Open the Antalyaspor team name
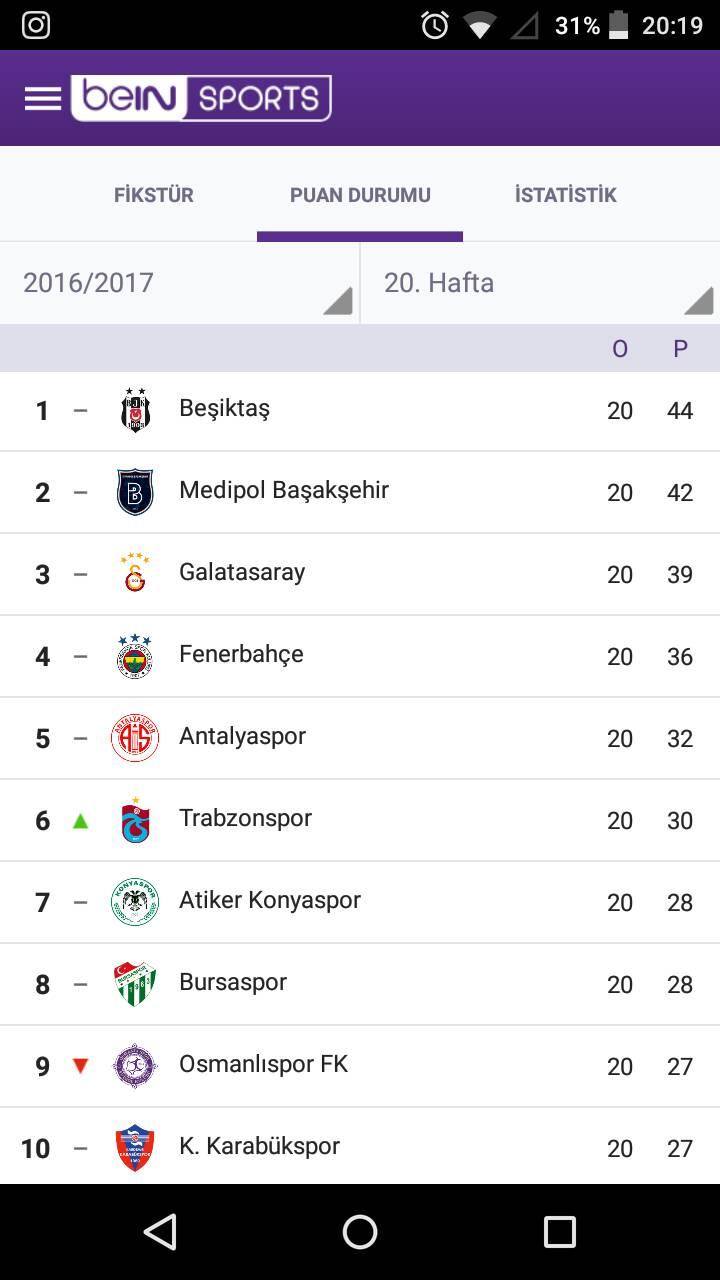The image size is (720, 1280). click(242, 737)
